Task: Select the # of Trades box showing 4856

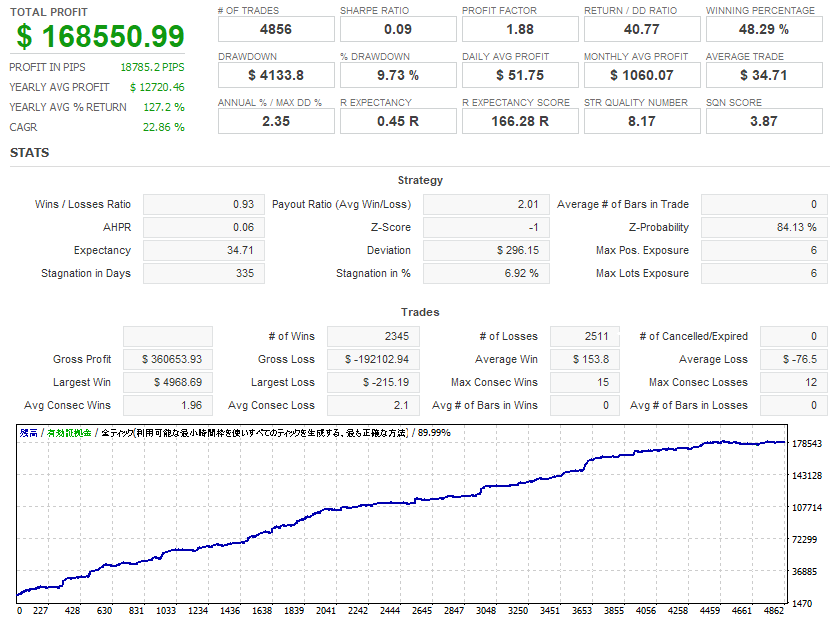Action: [x=276, y=29]
